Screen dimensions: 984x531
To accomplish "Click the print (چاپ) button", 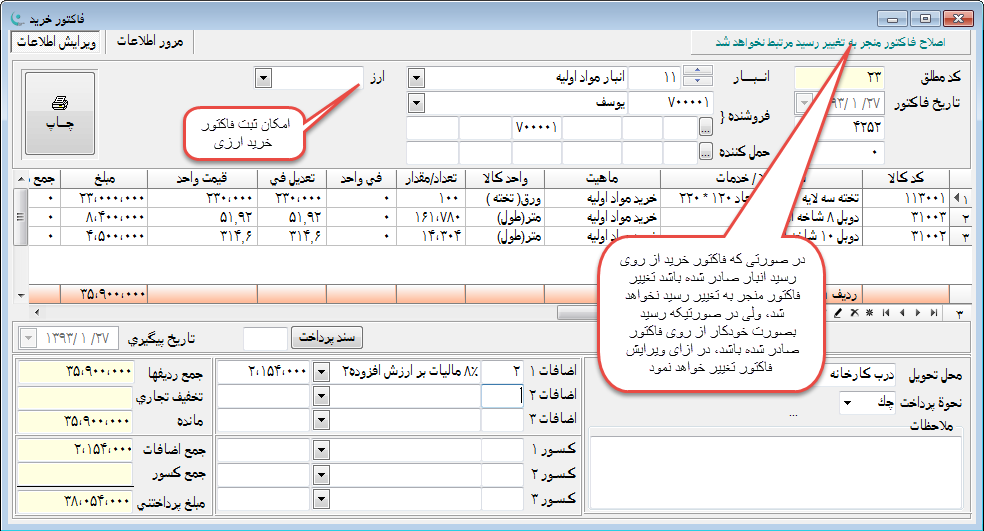I will click(59, 112).
